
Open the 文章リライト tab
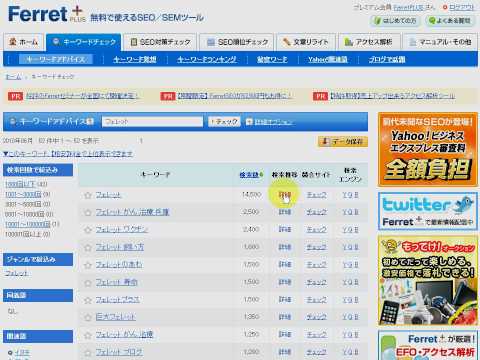306,42
